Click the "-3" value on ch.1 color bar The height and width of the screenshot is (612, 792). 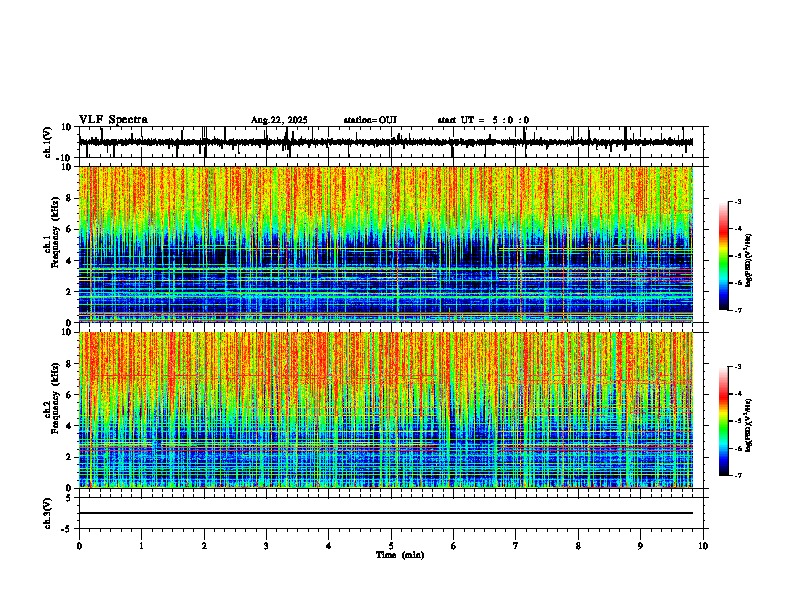tap(737, 201)
